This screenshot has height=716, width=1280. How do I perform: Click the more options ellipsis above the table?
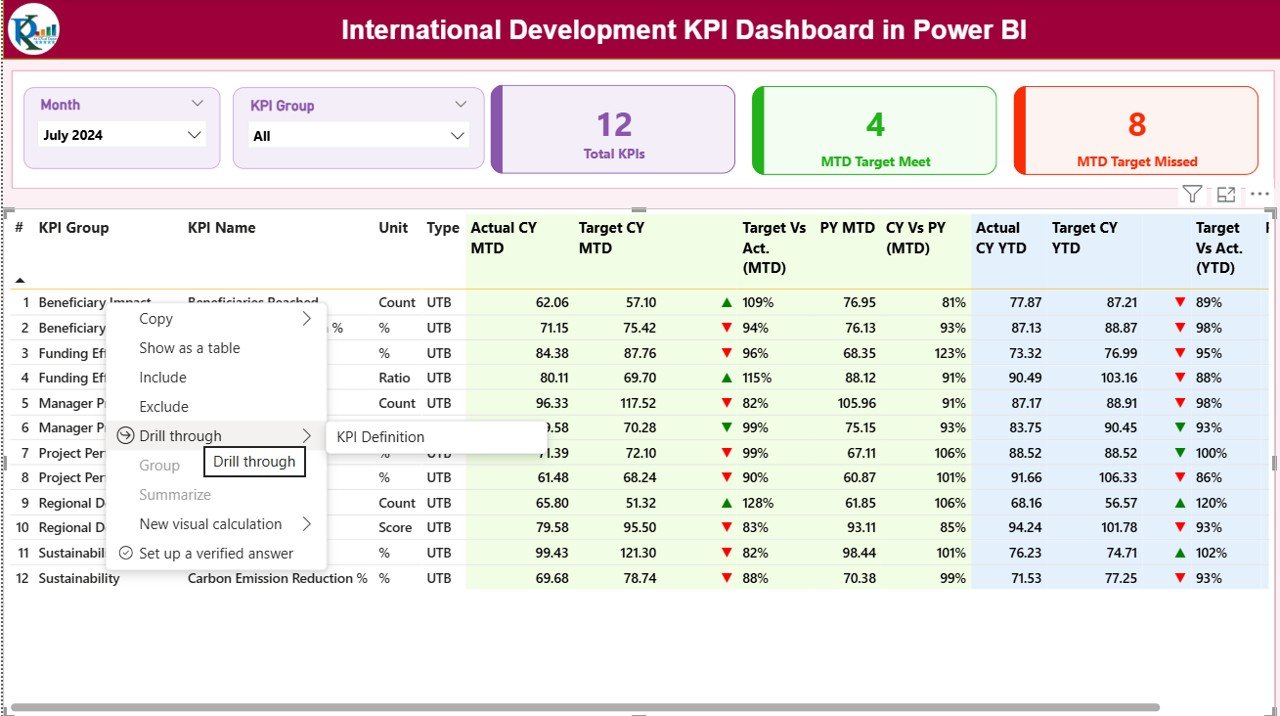coord(1259,193)
